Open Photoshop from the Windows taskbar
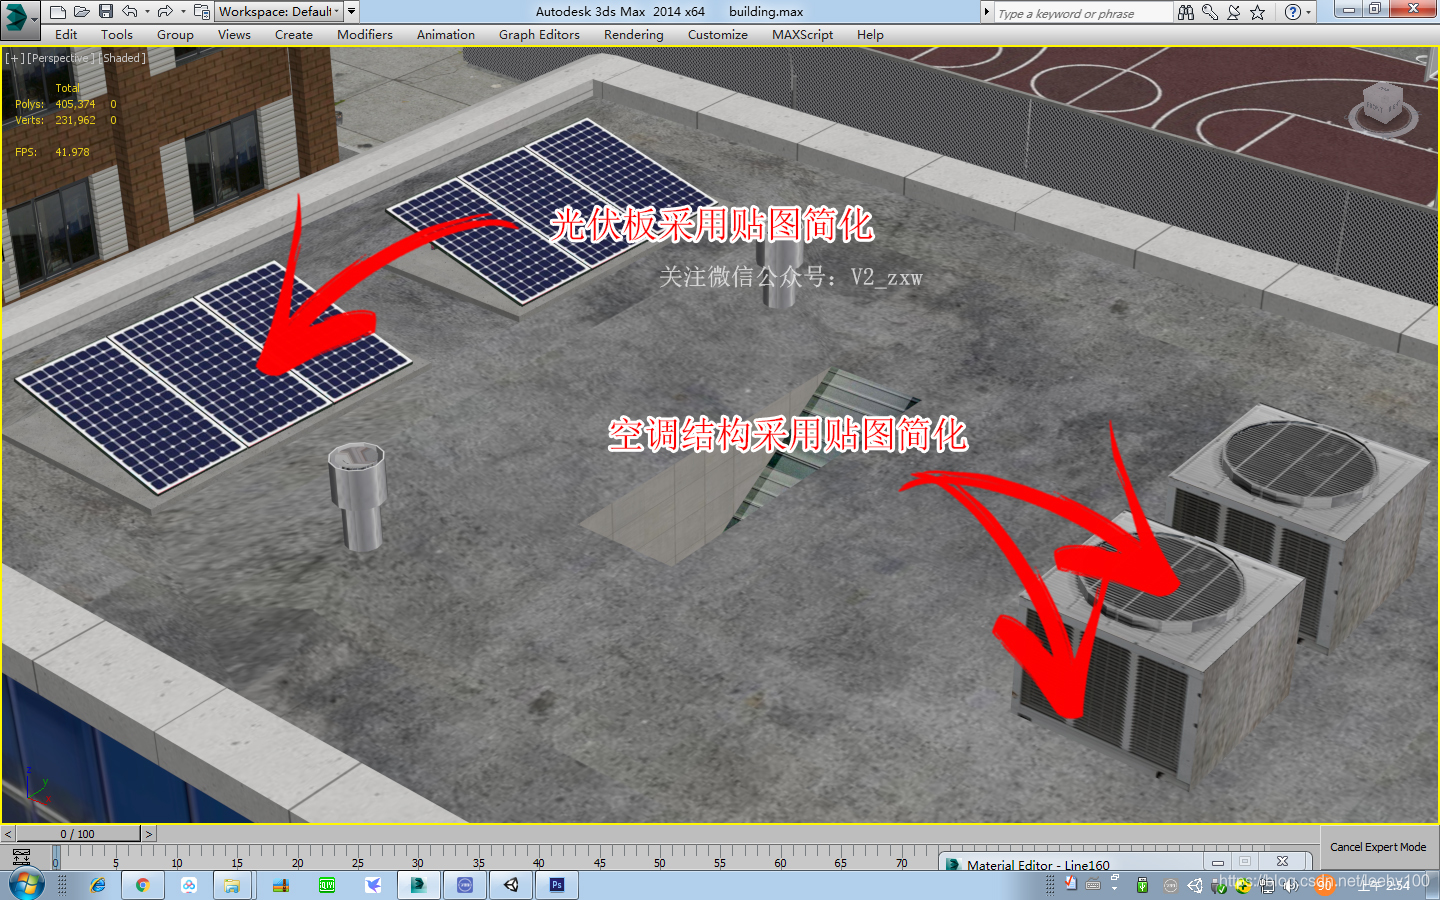Viewport: 1440px width, 900px height. click(x=556, y=884)
